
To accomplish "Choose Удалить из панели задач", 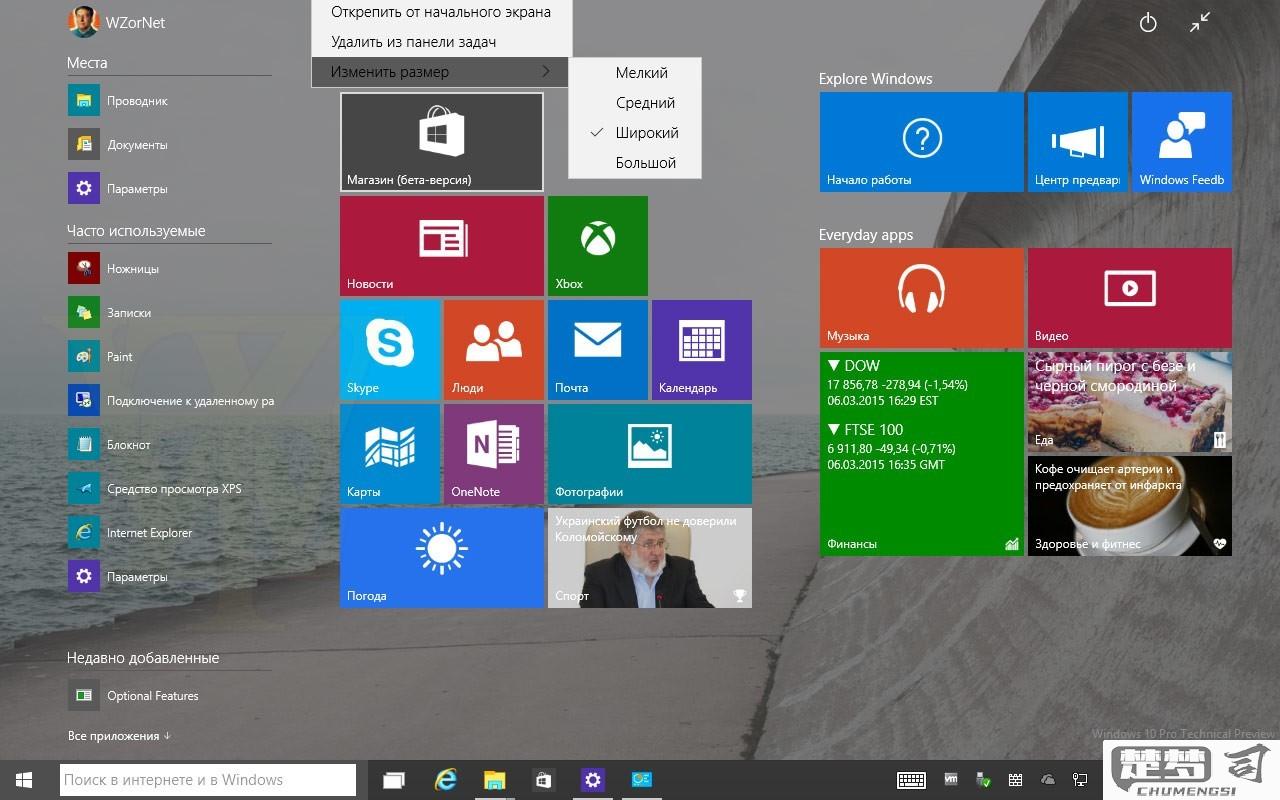I will [441, 42].
